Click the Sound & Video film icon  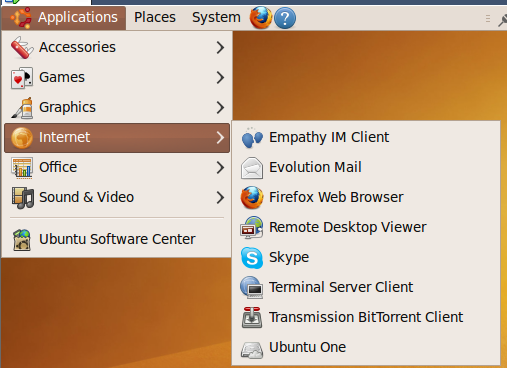coord(23,198)
